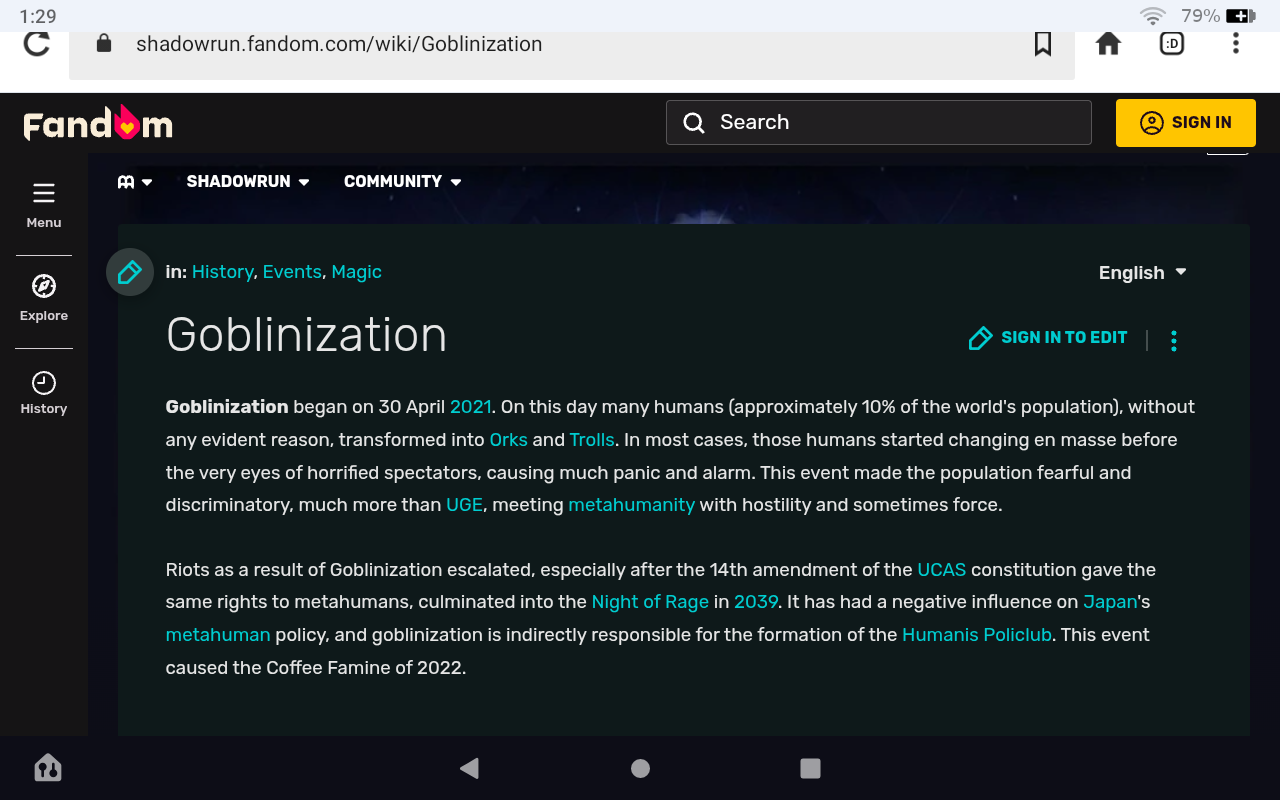This screenshot has height=800, width=1280.
Task: Follow the UGE link
Action: coord(464,505)
